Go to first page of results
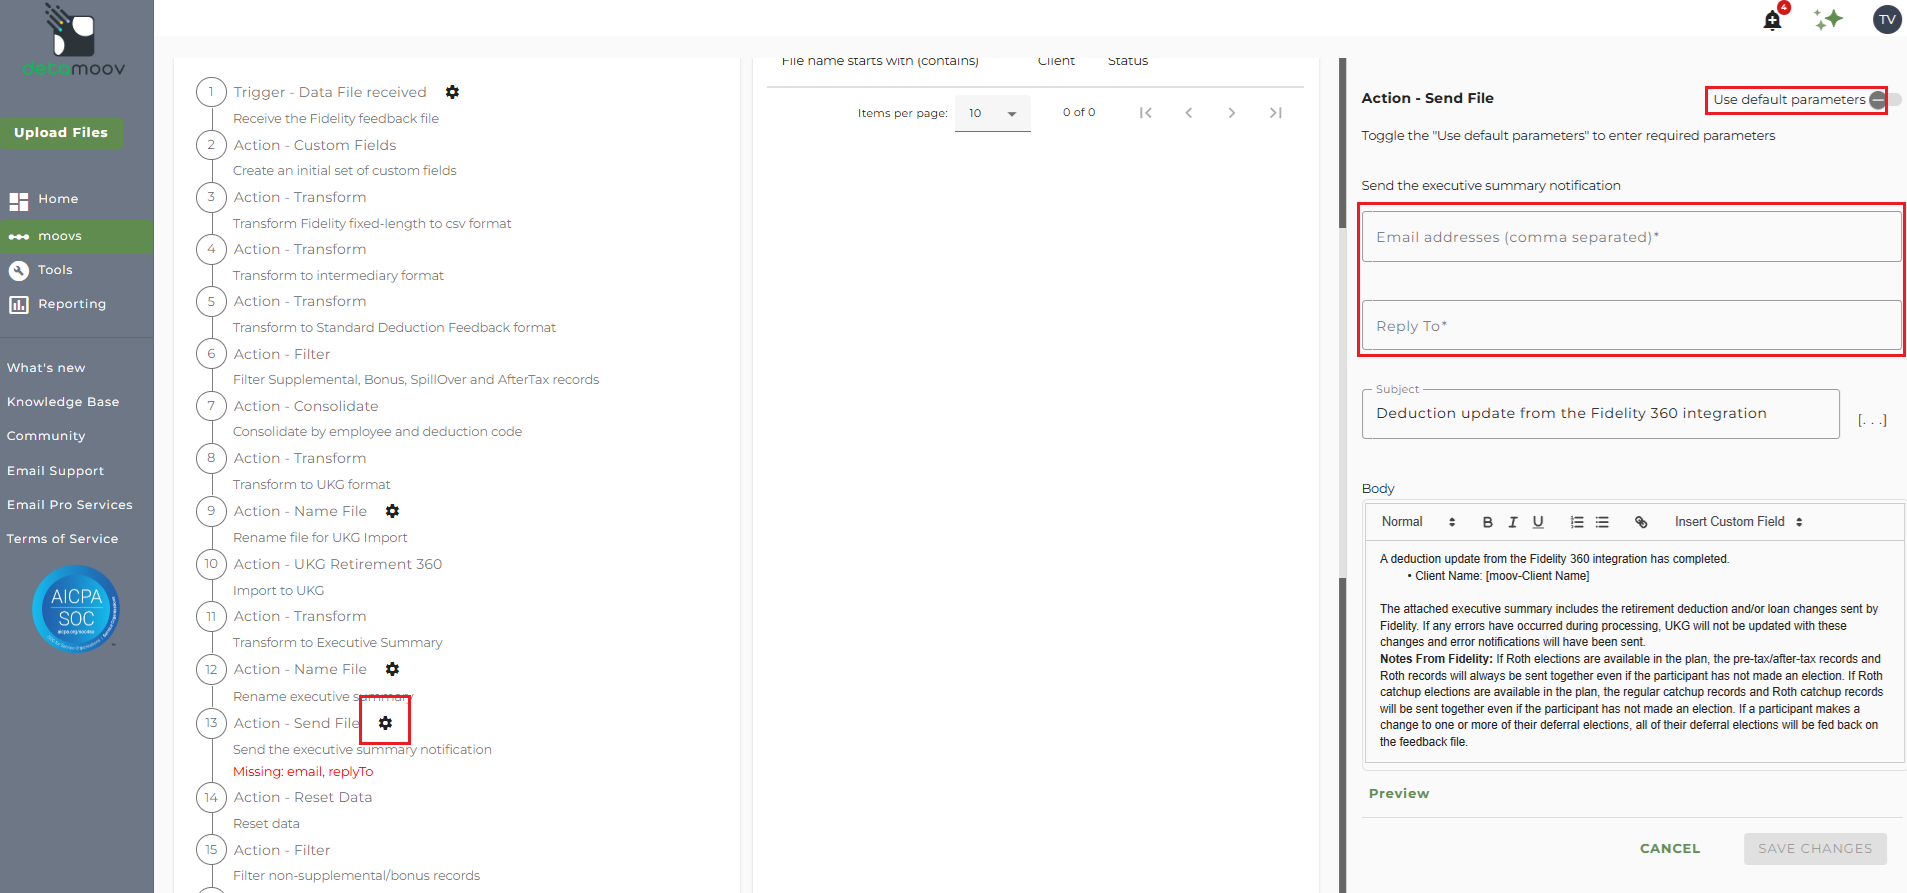The image size is (1907, 893). pyautogui.click(x=1146, y=113)
